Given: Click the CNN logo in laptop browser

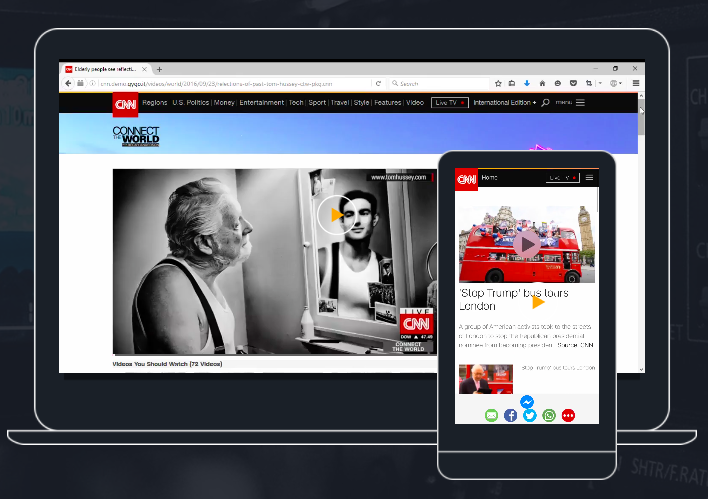Looking at the screenshot, I should coord(125,105).
